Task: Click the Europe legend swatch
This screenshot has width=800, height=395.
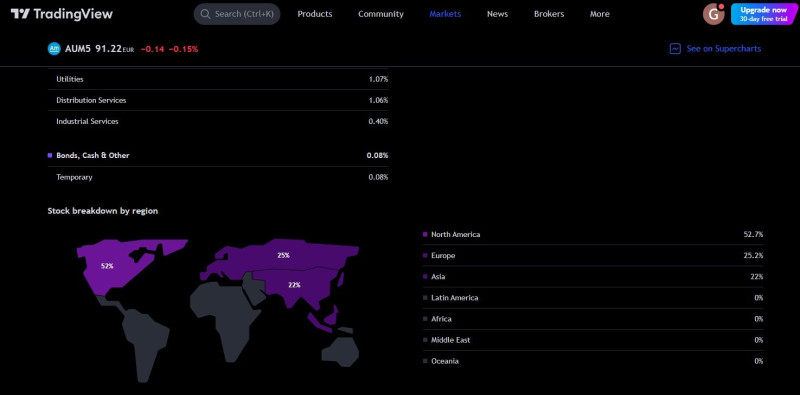Action: click(425, 256)
